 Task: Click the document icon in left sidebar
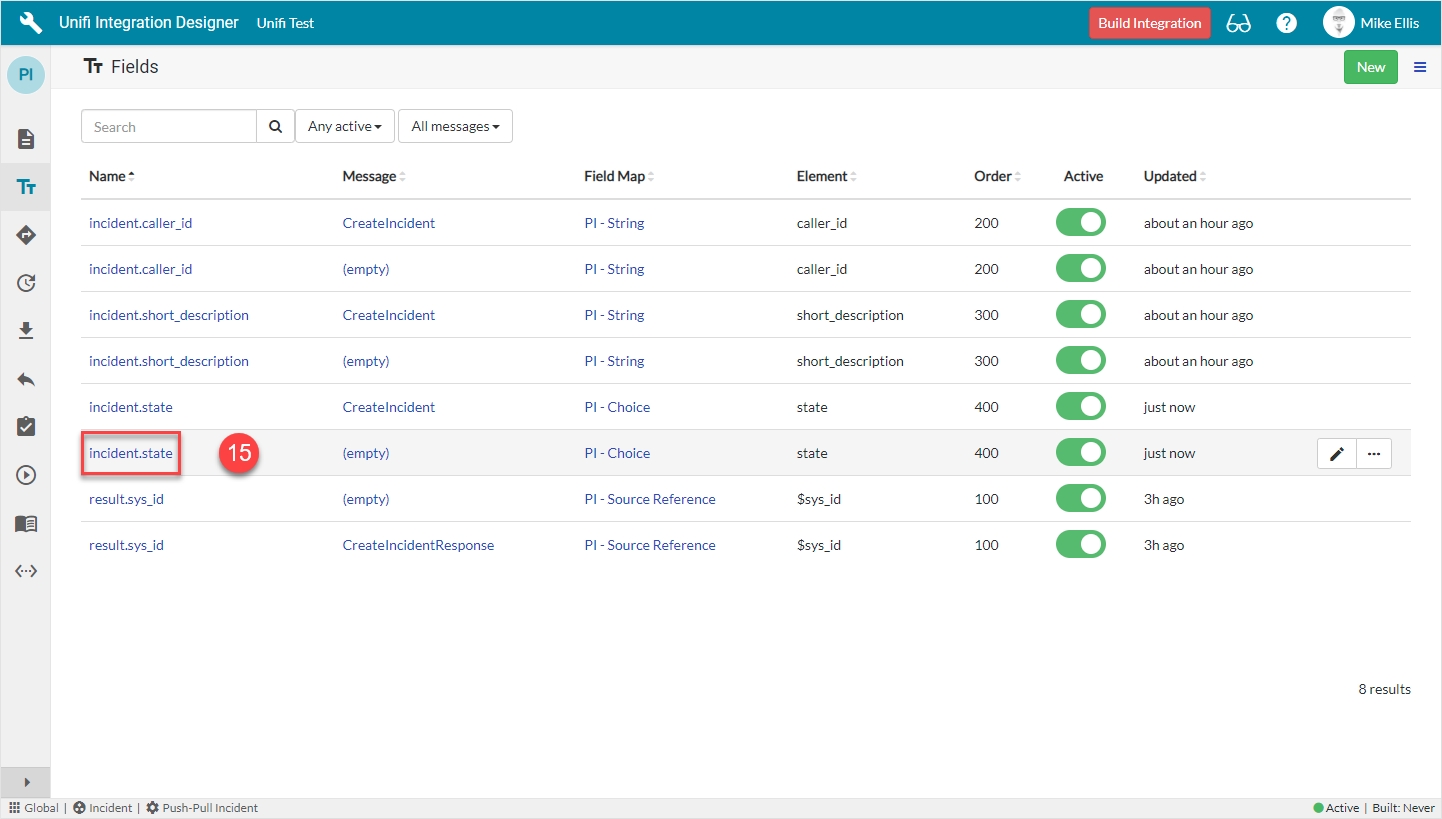coord(26,139)
